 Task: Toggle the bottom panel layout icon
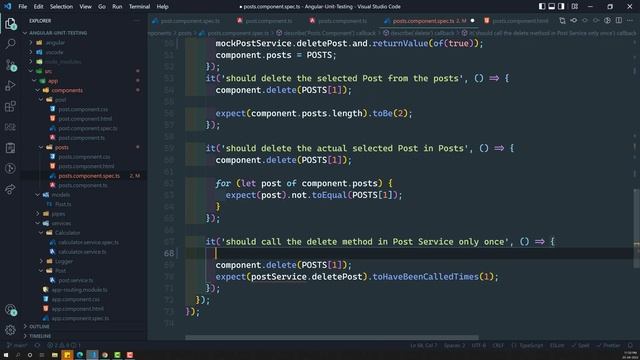(x=551, y=7)
